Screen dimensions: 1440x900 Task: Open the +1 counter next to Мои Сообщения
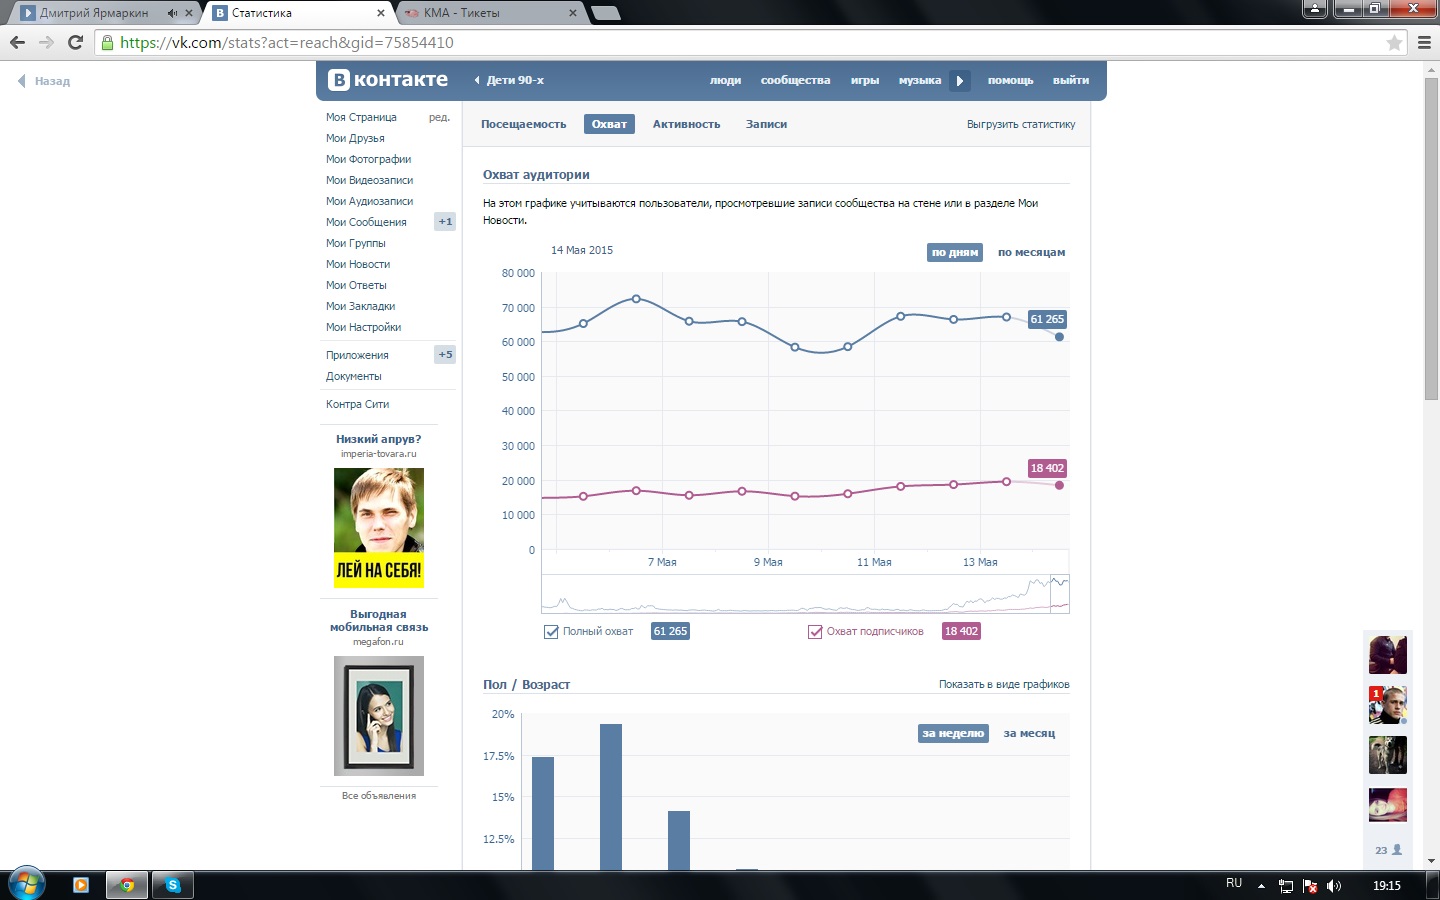pyautogui.click(x=445, y=222)
